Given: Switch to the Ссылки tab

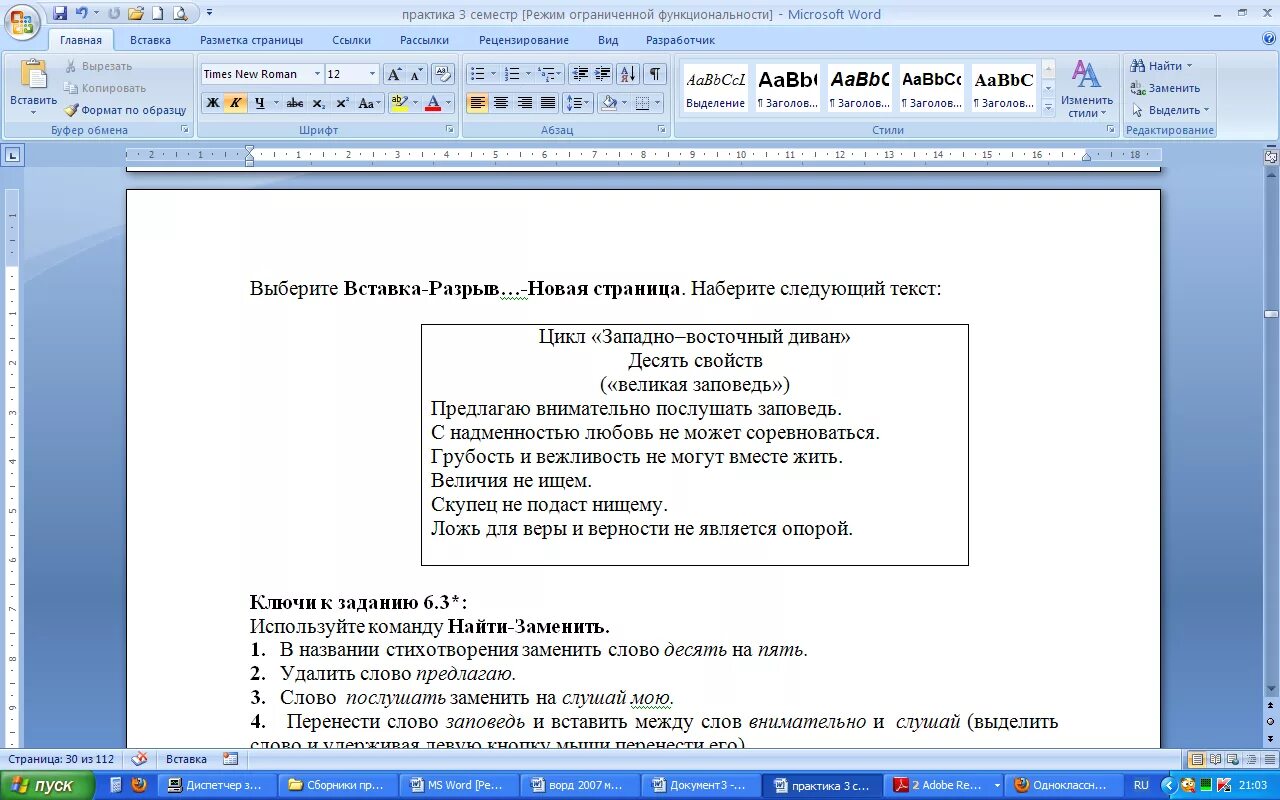Looking at the screenshot, I should (352, 40).
